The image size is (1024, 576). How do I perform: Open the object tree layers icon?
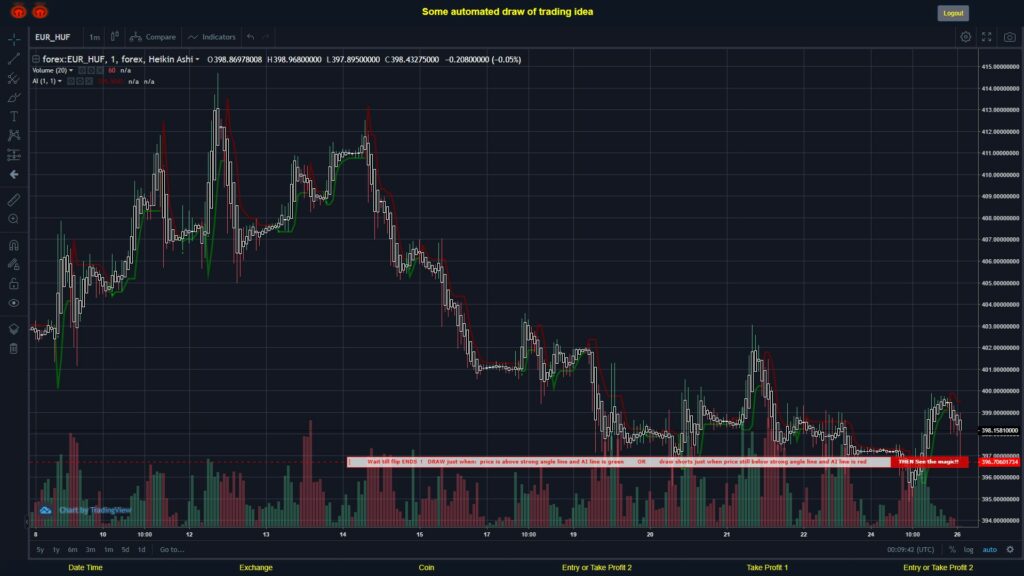point(14,329)
